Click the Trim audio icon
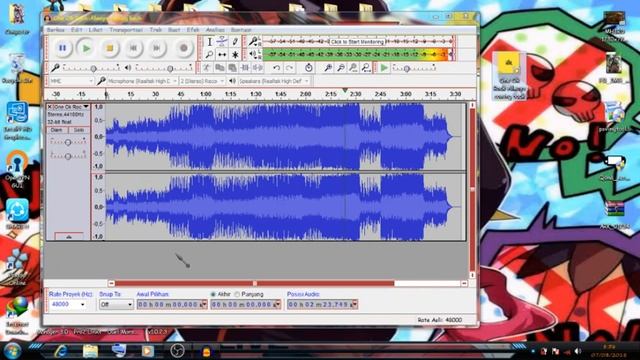The image size is (640, 360). 245,68
